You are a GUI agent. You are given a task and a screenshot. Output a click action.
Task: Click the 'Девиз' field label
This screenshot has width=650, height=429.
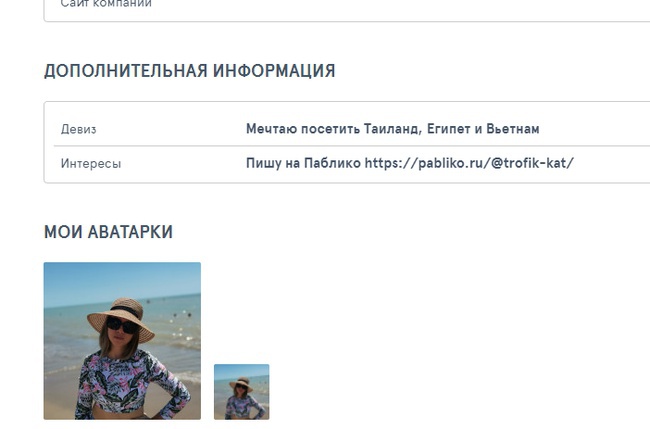(x=78, y=129)
